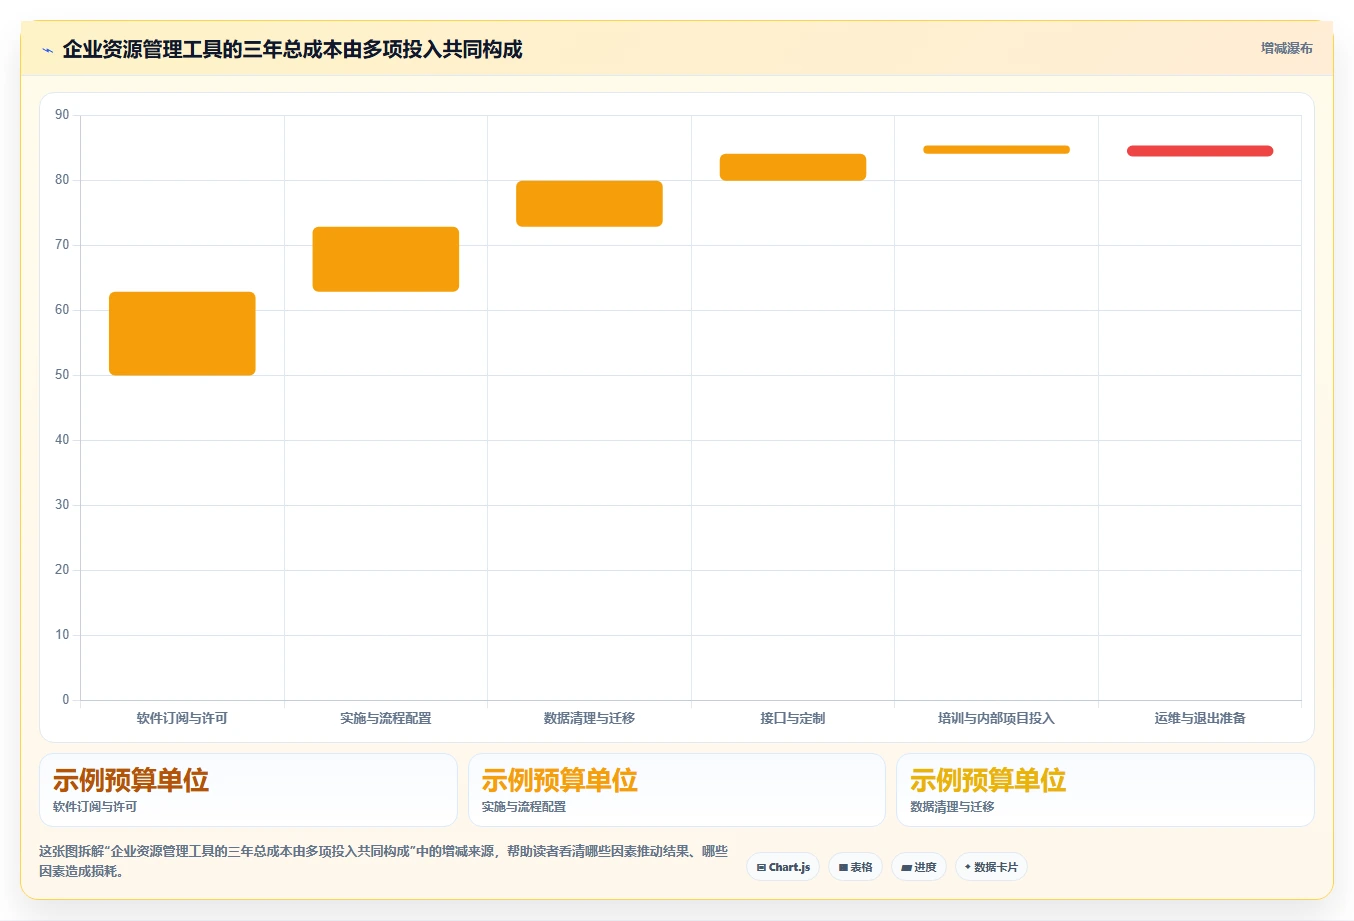Click the 增减瀑布 label in header

click(1286, 48)
